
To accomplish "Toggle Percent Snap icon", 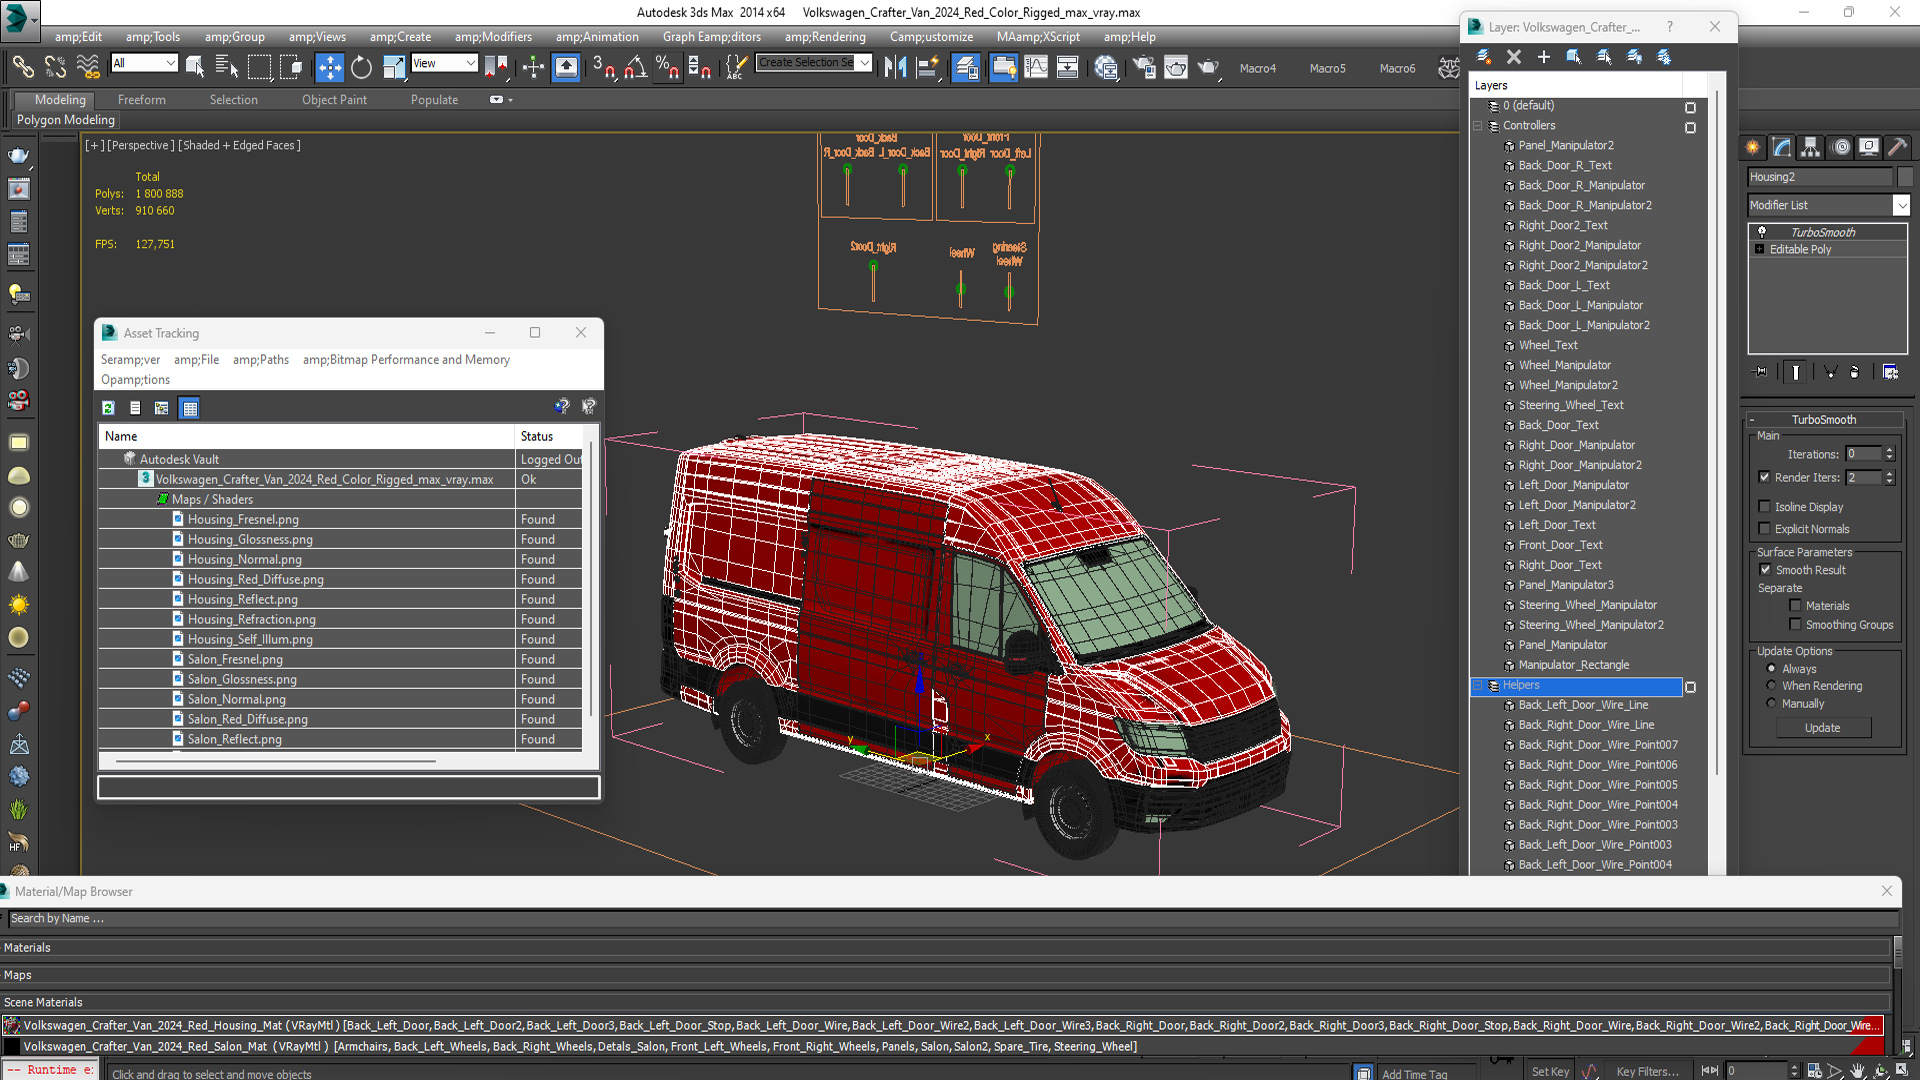I will (667, 67).
